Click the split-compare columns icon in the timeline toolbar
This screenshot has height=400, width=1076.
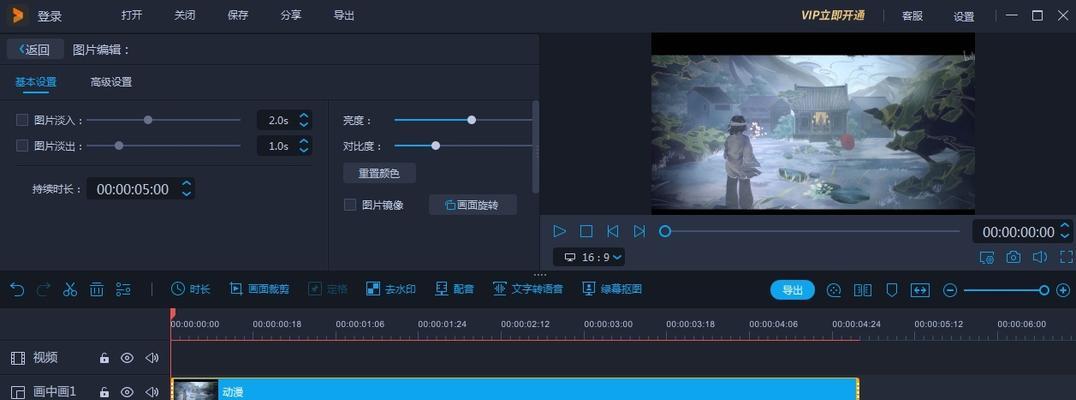[x=863, y=290]
